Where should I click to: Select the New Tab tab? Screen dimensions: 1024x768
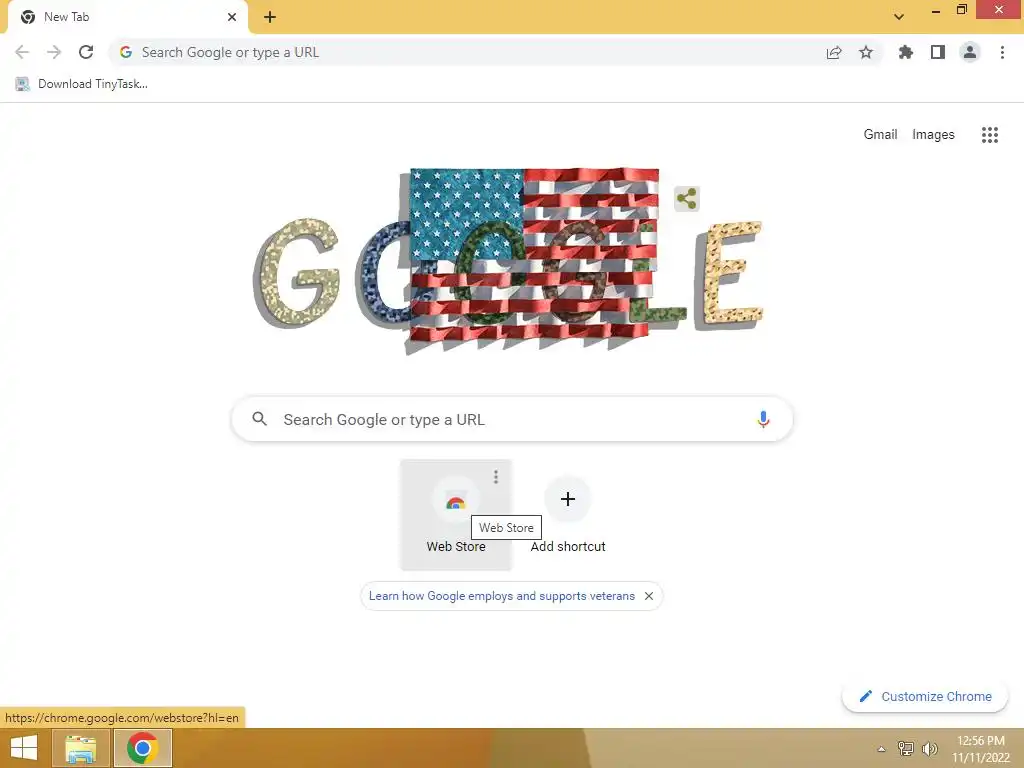[128, 17]
